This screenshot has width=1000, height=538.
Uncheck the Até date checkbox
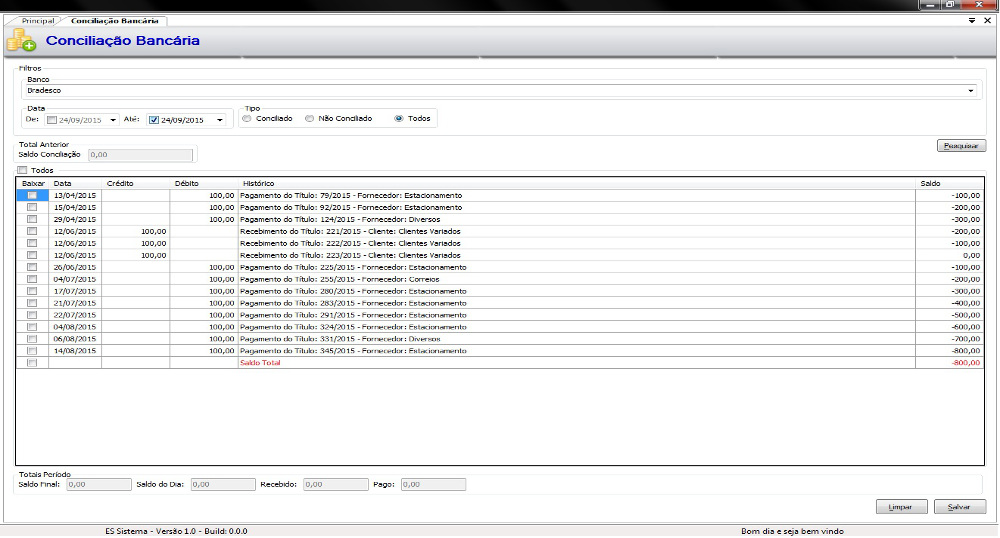pos(153,120)
